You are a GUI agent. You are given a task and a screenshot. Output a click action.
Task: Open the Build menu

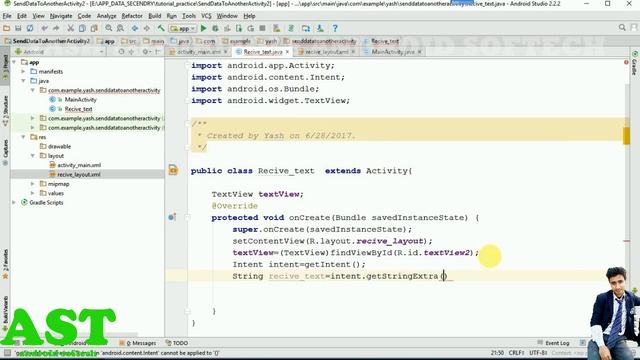pos(155,16)
